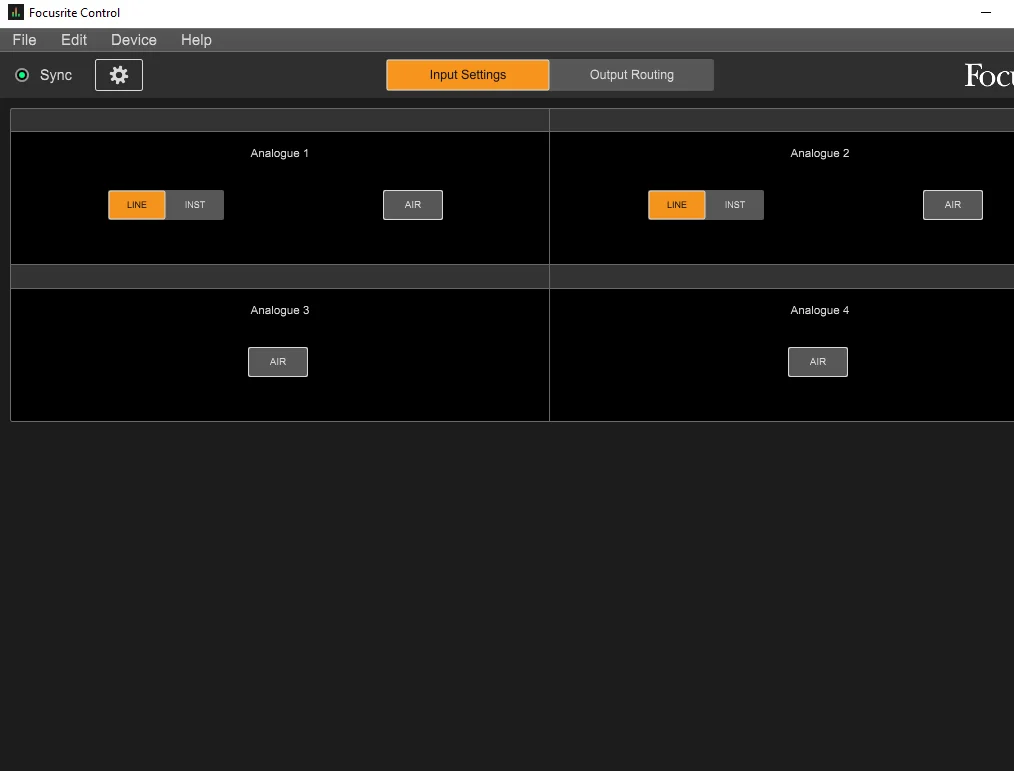Click the Focusrite Control app icon in title bar
This screenshot has width=1014, height=771.
[x=16, y=12]
